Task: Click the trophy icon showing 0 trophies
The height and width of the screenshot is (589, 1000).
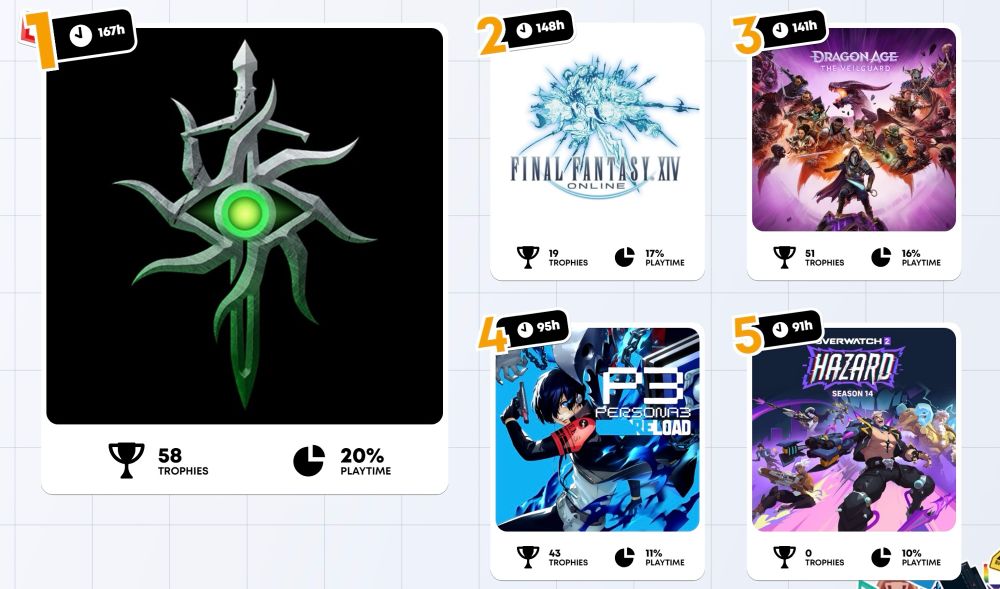Action: click(x=784, y=557)
